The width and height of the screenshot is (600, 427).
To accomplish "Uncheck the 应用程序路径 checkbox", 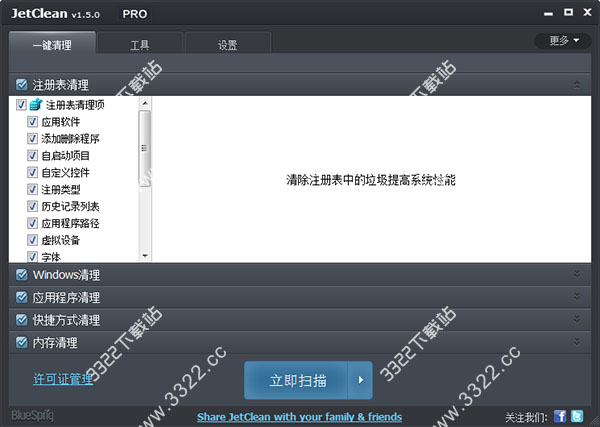I will [x=33, y=223].
